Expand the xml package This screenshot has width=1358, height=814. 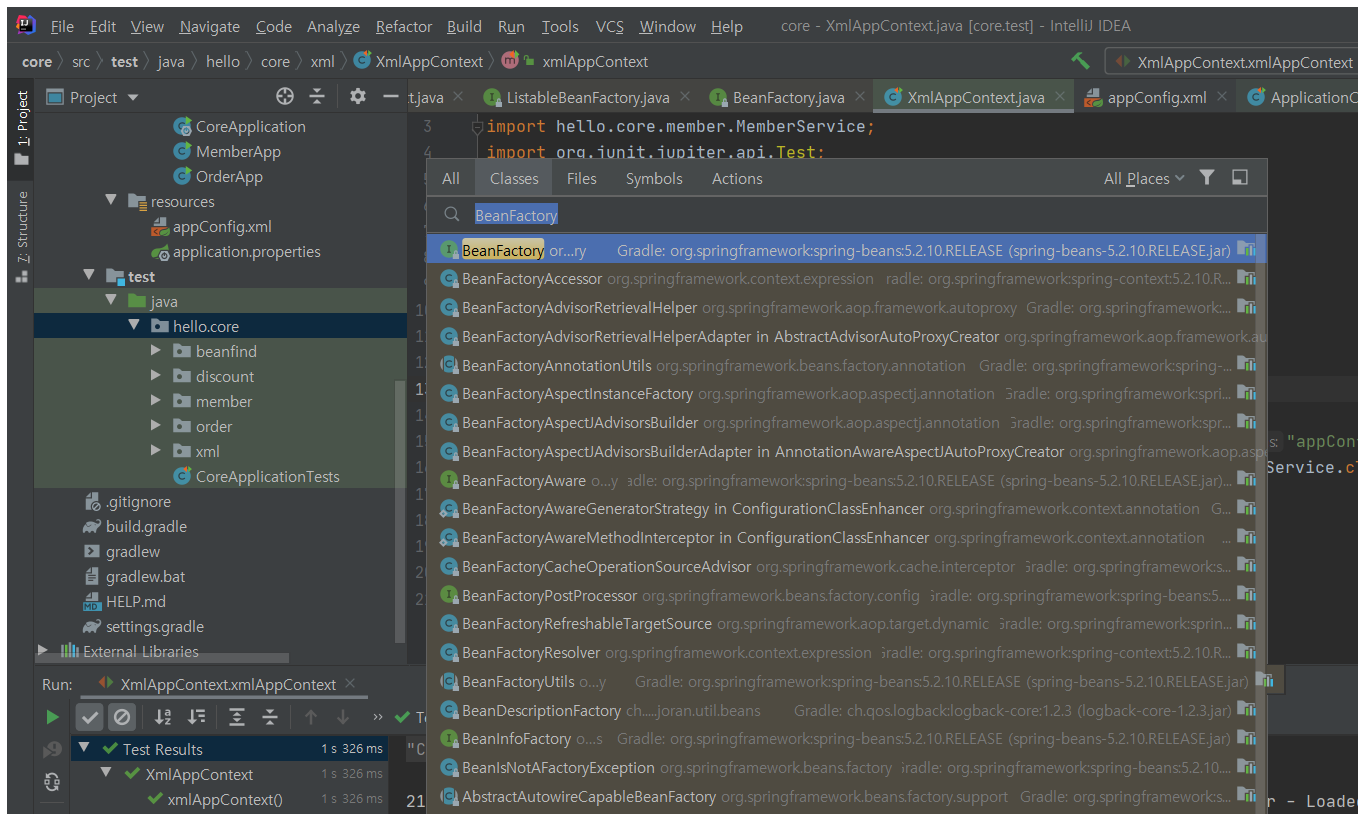(x=155, y=451)
